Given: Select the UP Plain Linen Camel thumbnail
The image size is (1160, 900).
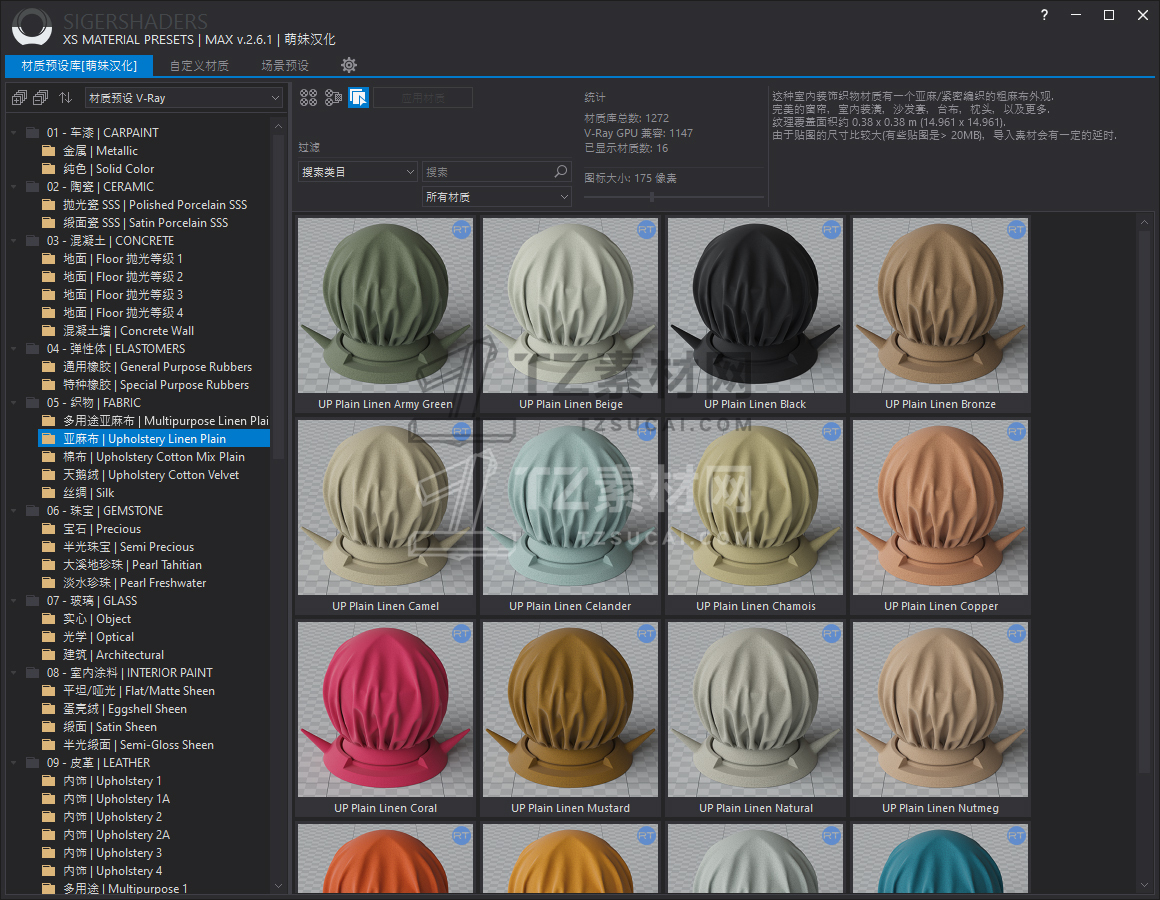Looking at the screenshot, I should pyautogui.click(x=385, y=507).
